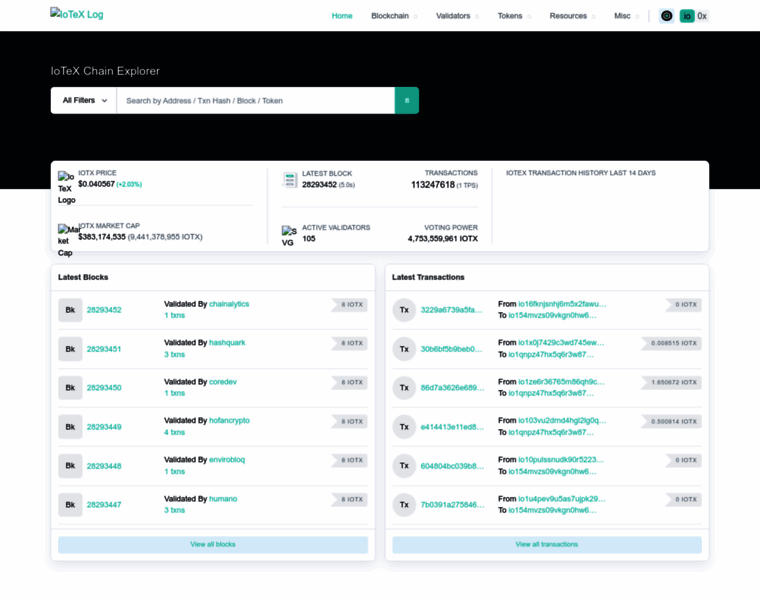The width and height of the screenshot is (760, 600).
Task: Click Bk icon for block 28293451
Action: point(70,349)
